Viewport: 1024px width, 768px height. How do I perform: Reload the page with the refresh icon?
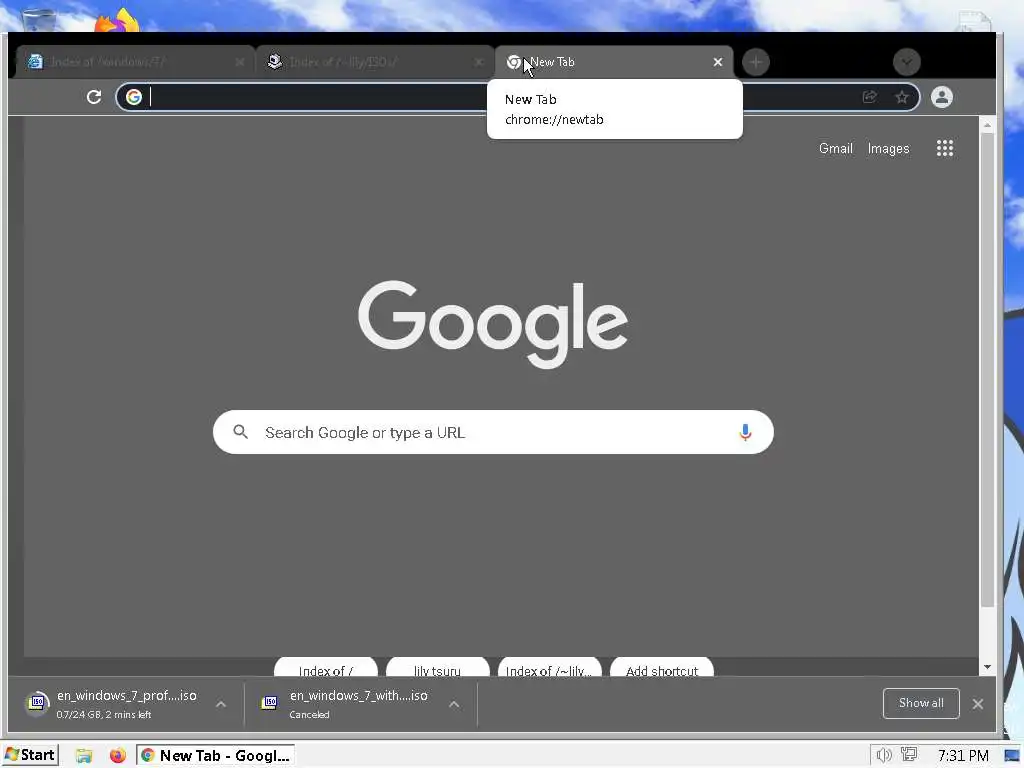point(94,97)
